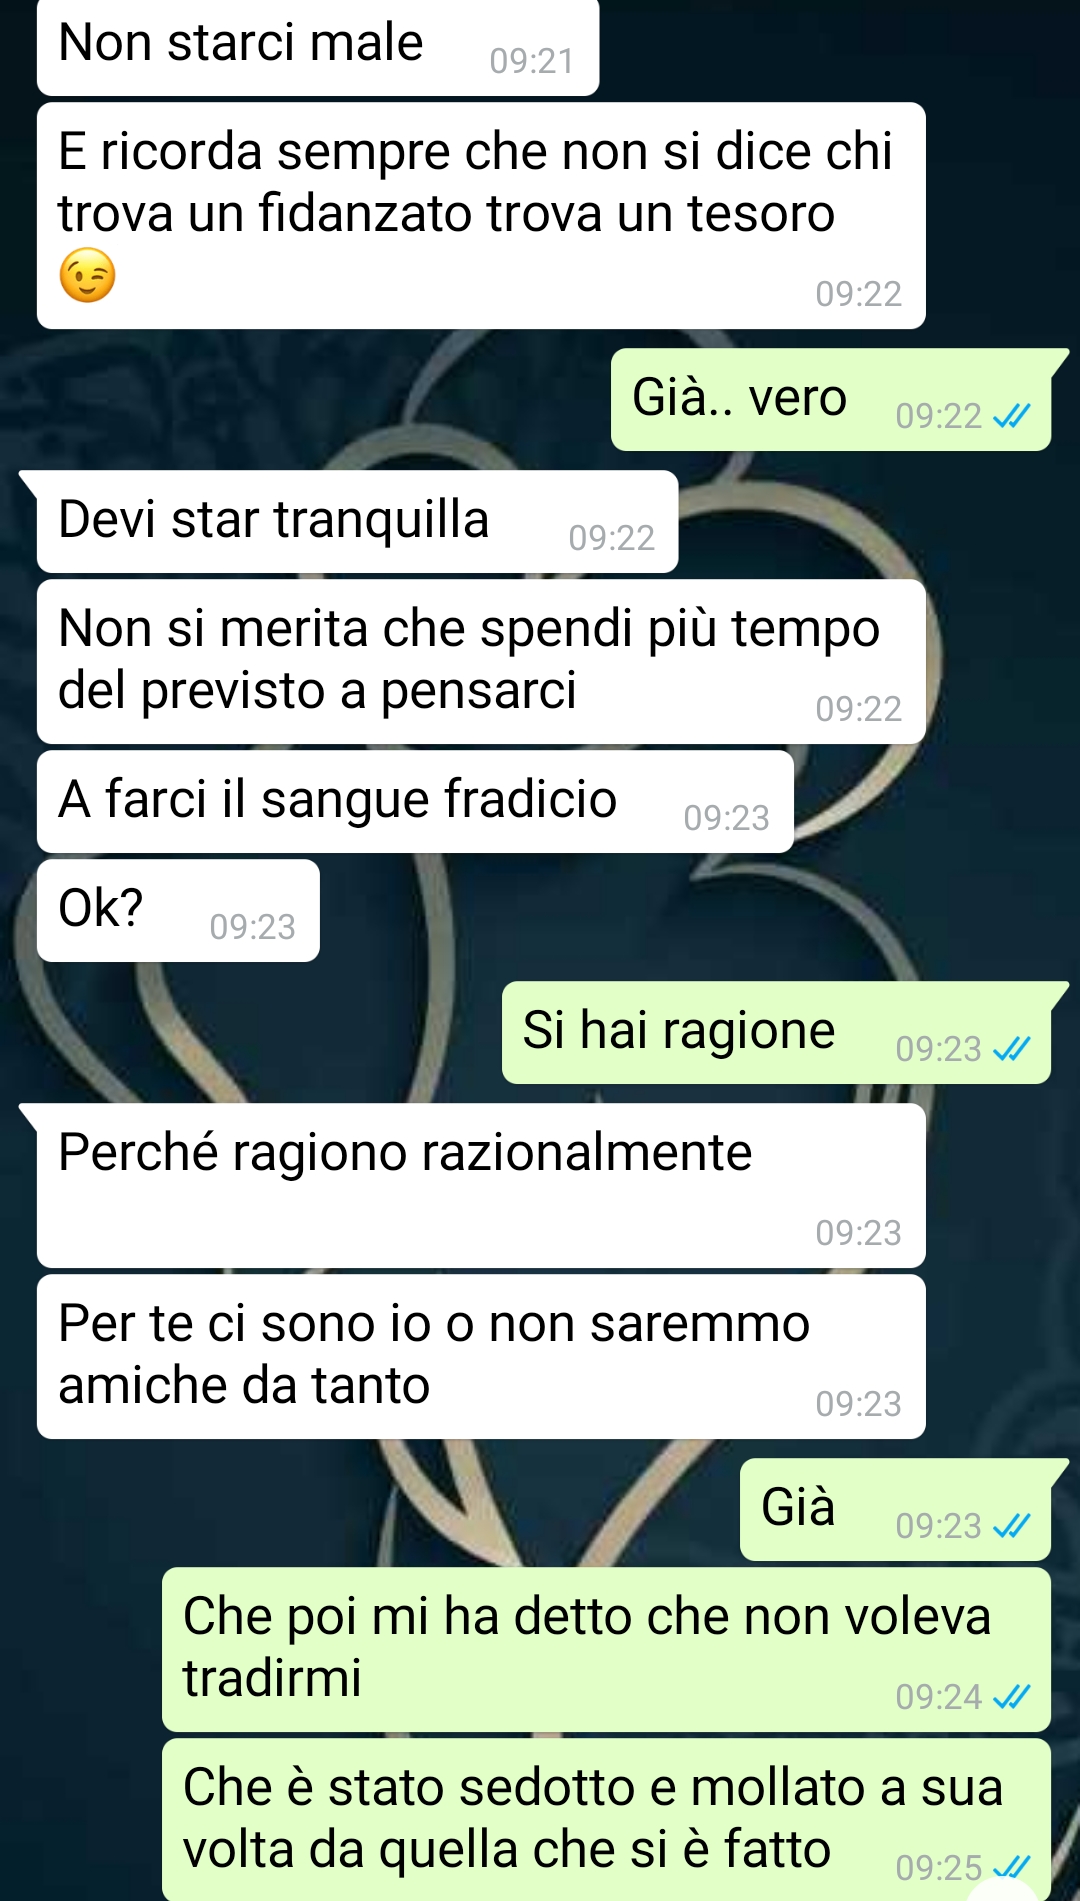Select message 'Non si merita che spendi'

pyautogui.click(x=481, y=662)
